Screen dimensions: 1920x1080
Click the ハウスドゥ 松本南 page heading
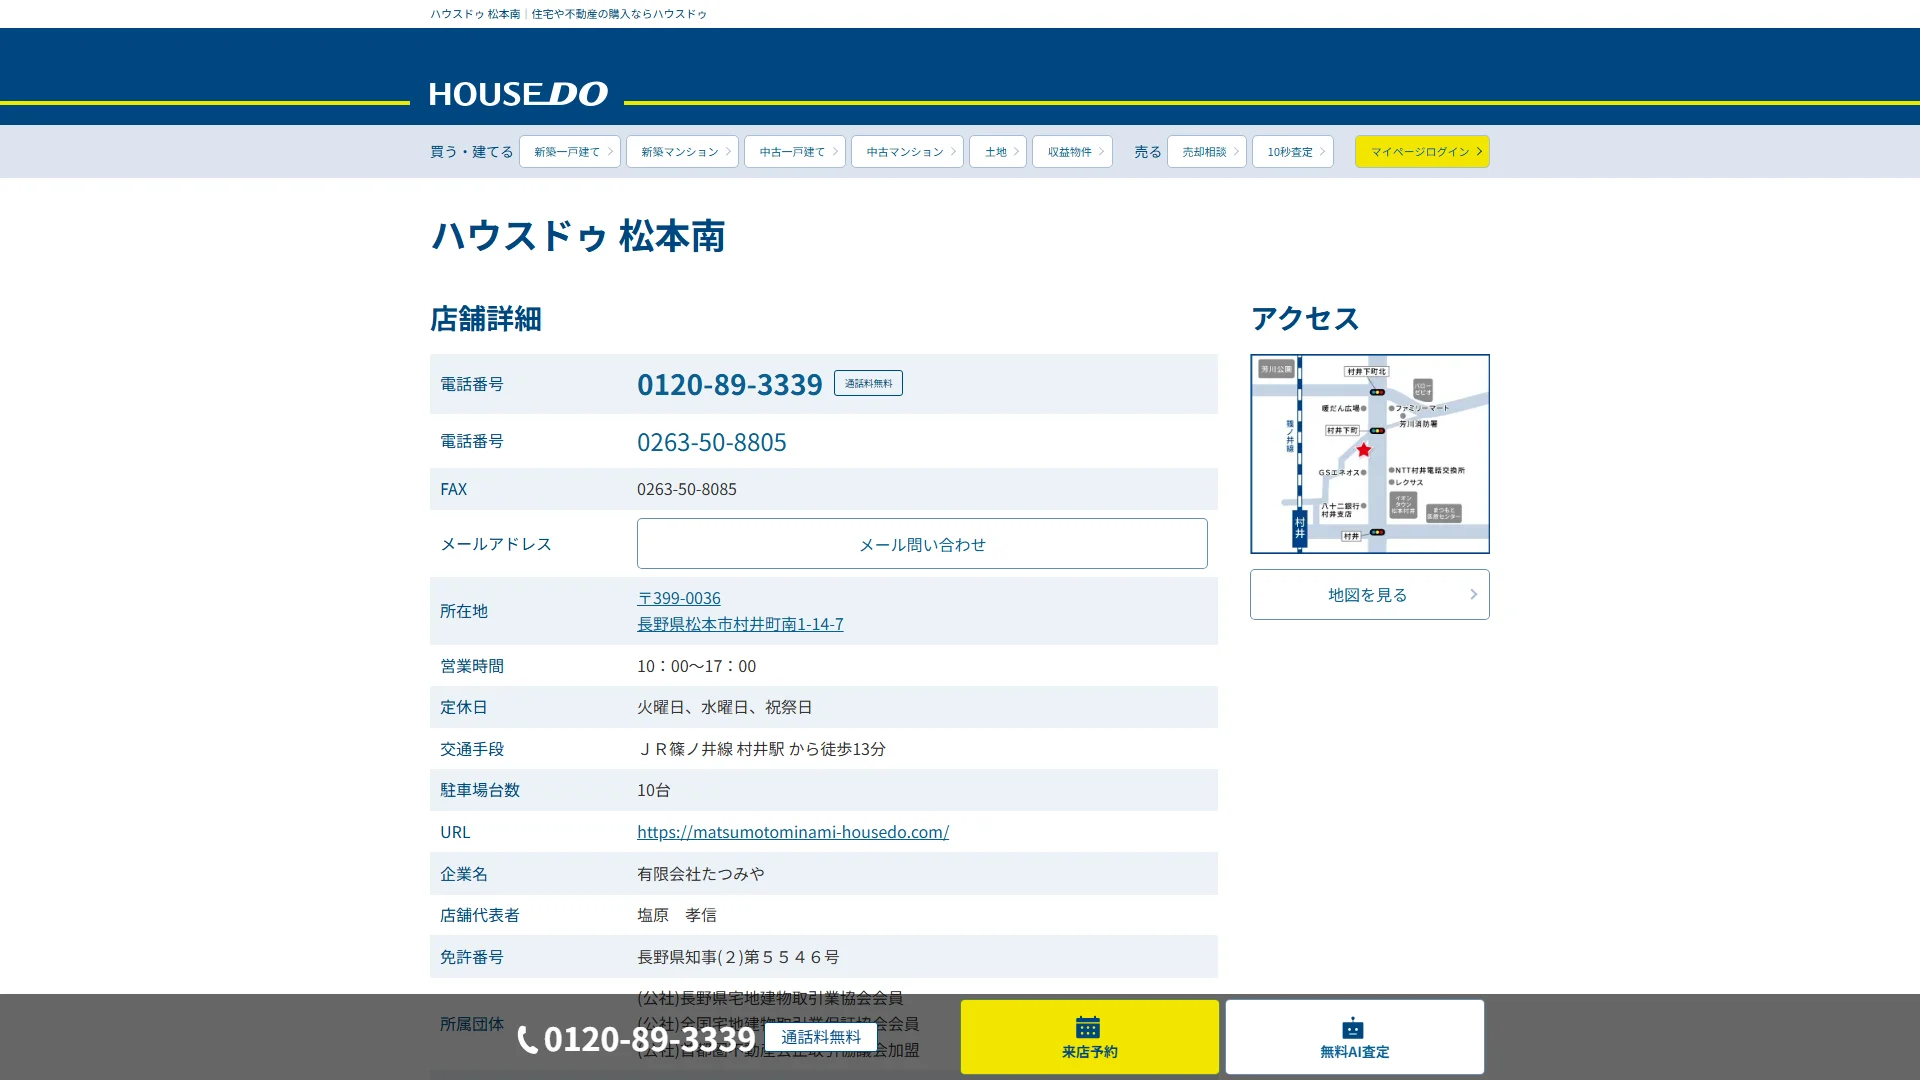pyautogui.click(x=578, y=237)
